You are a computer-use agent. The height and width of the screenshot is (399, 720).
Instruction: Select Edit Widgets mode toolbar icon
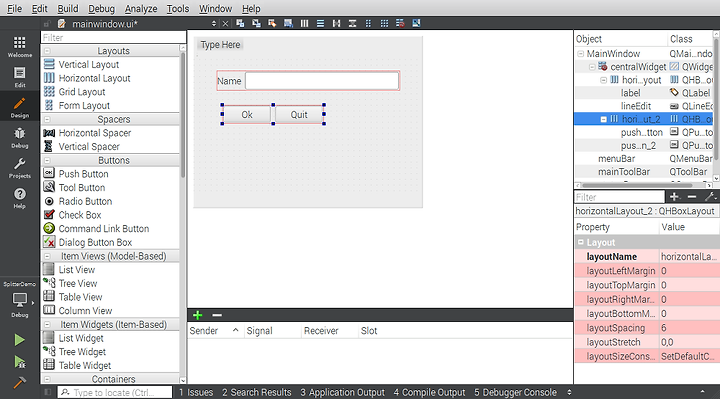coord(240,23)
